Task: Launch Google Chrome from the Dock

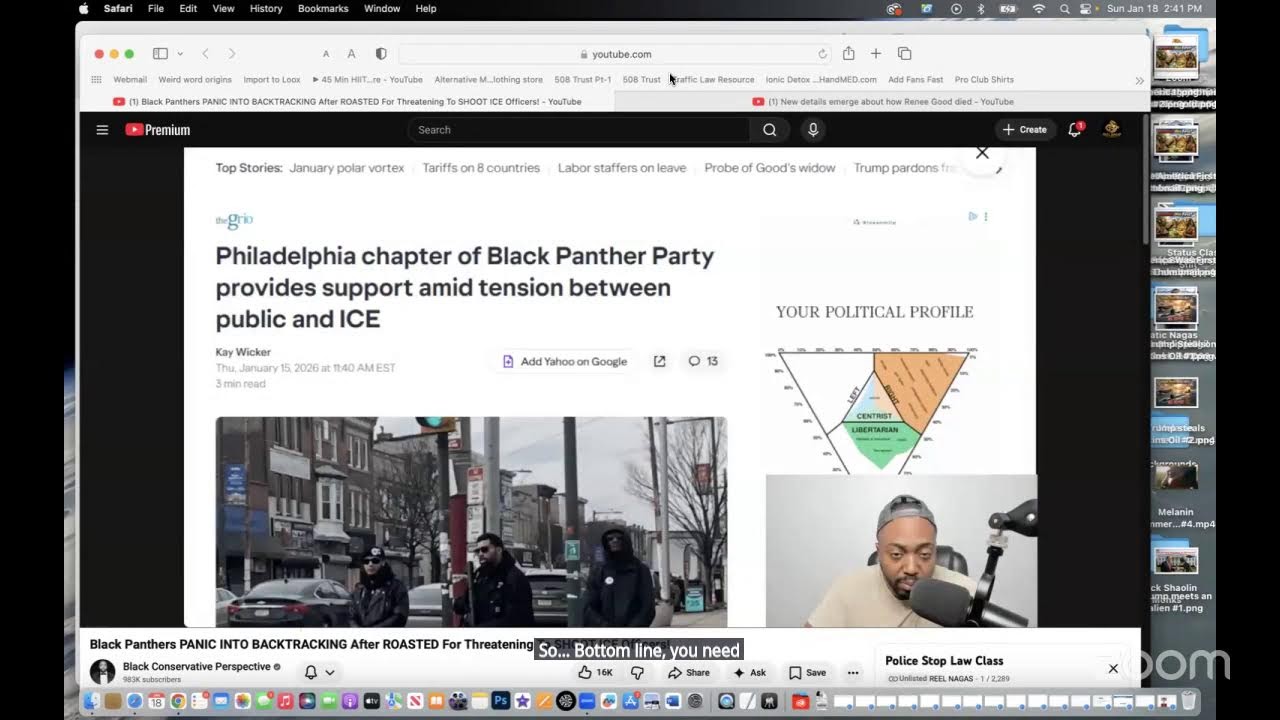Action: point(178,701)
